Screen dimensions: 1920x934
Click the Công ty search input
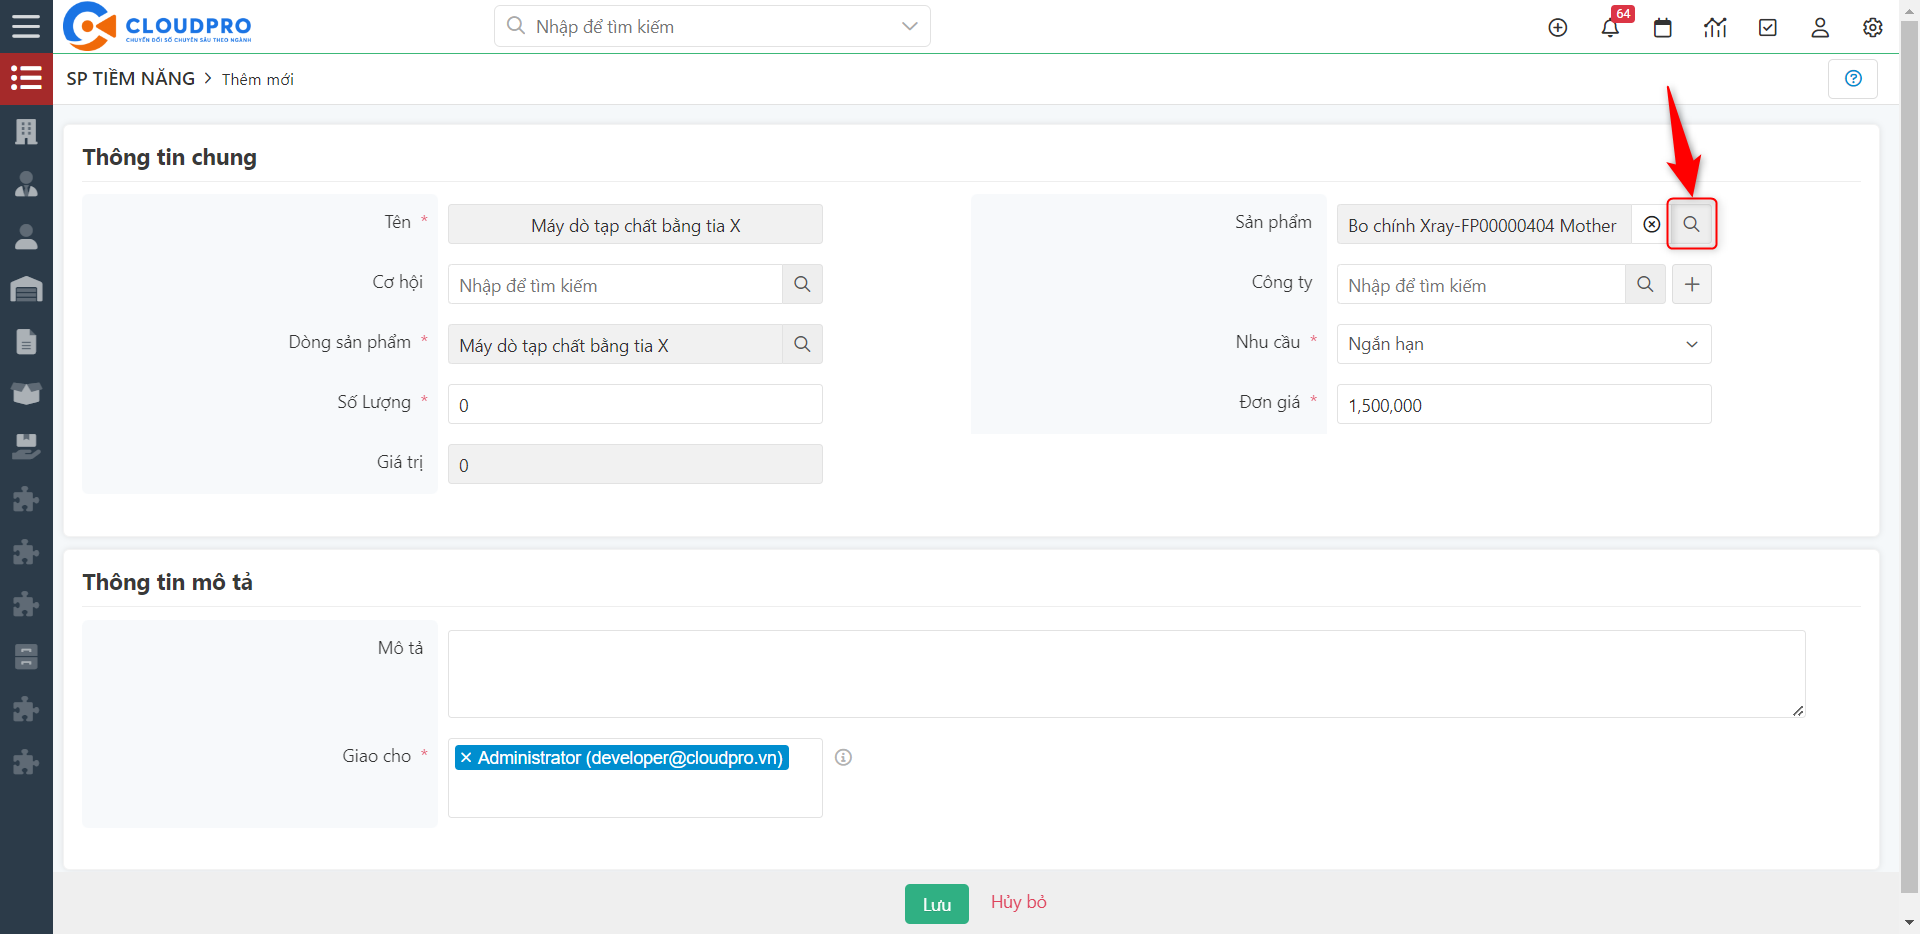click(1481, 284)
